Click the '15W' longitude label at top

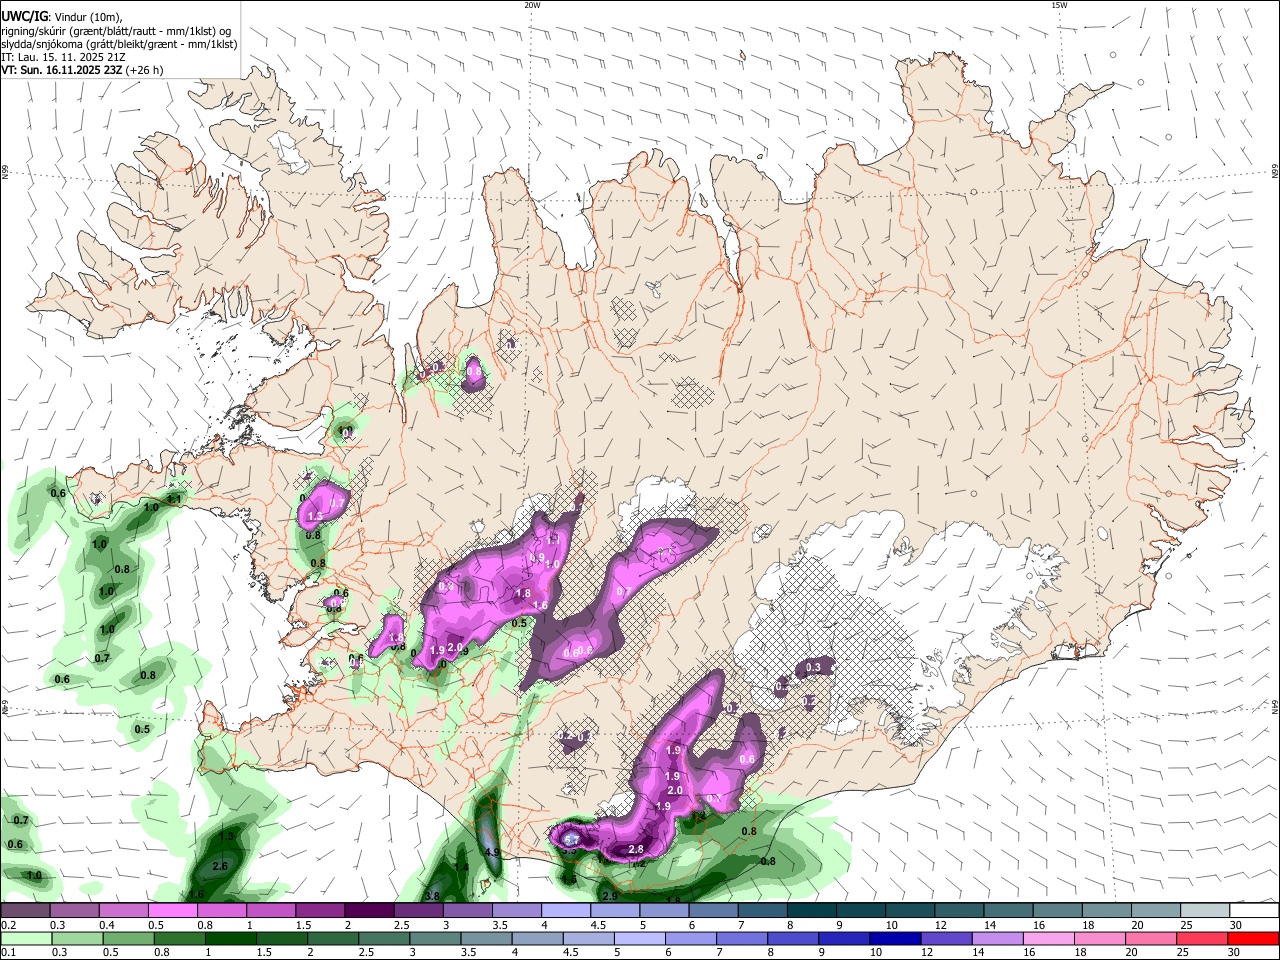tap(1059, 5)
